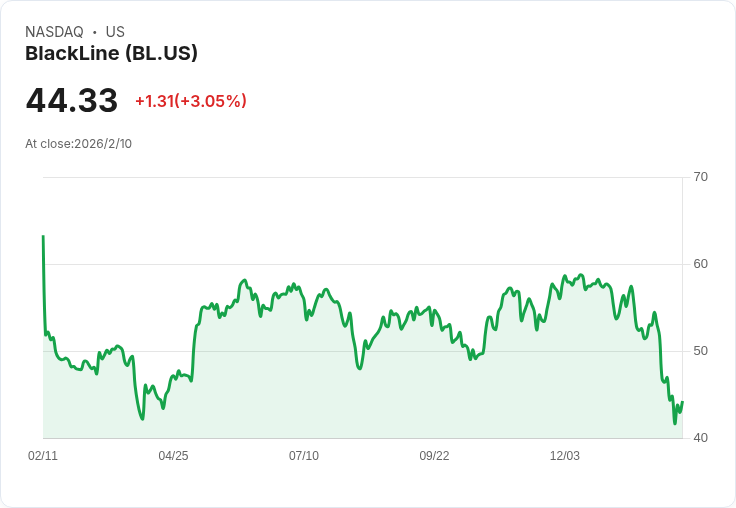Select the 04/25 date axis label
The image size is (736, 508).
tap(173, 456)
